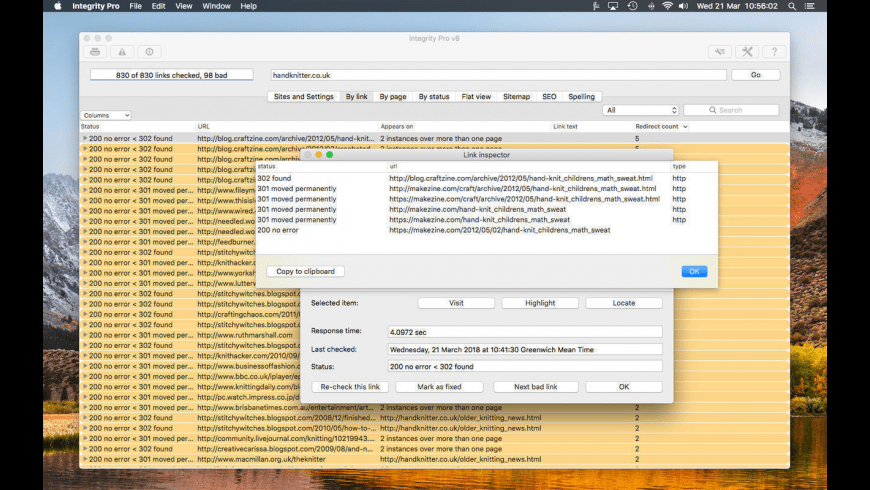Screen dimensions: 870x490
Task: Switch to the By link tab
Action: (x=356, y=97)
